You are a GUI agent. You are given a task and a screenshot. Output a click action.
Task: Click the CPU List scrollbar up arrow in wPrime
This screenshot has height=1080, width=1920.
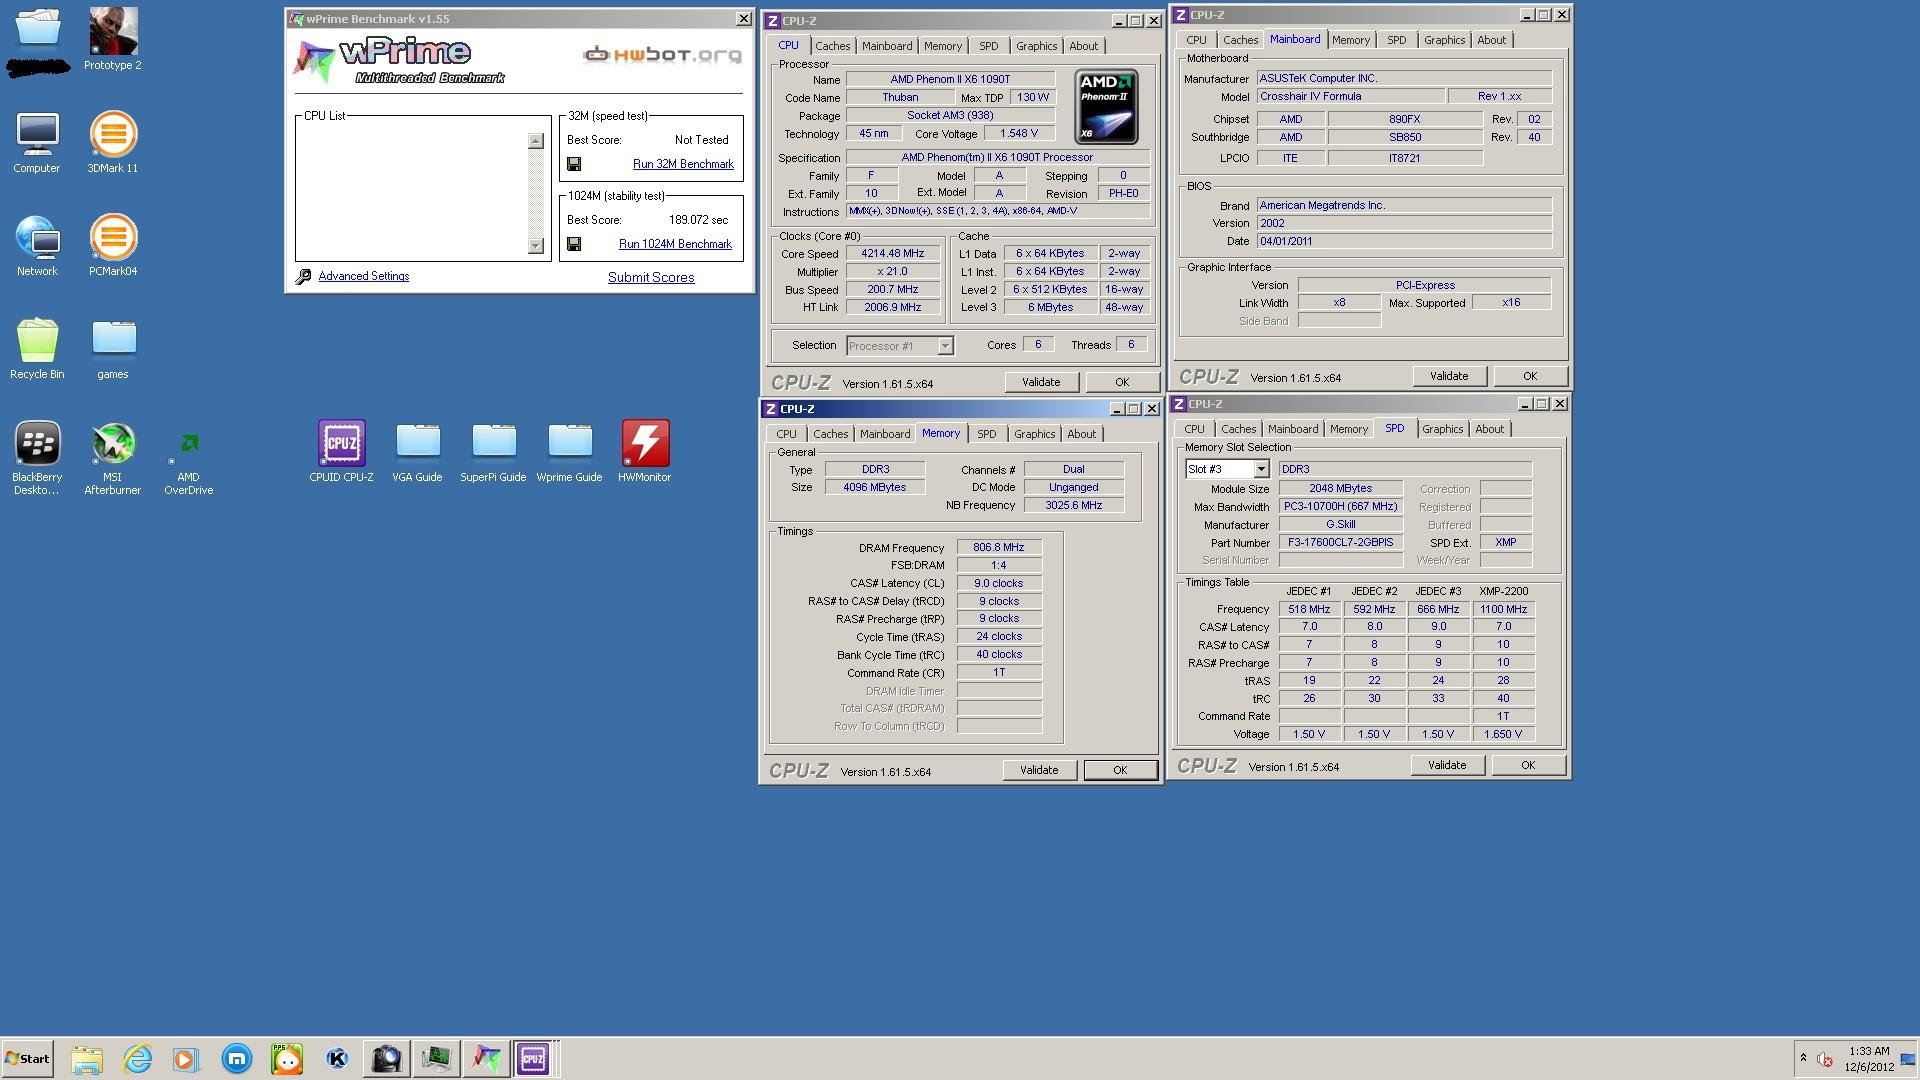536,141
